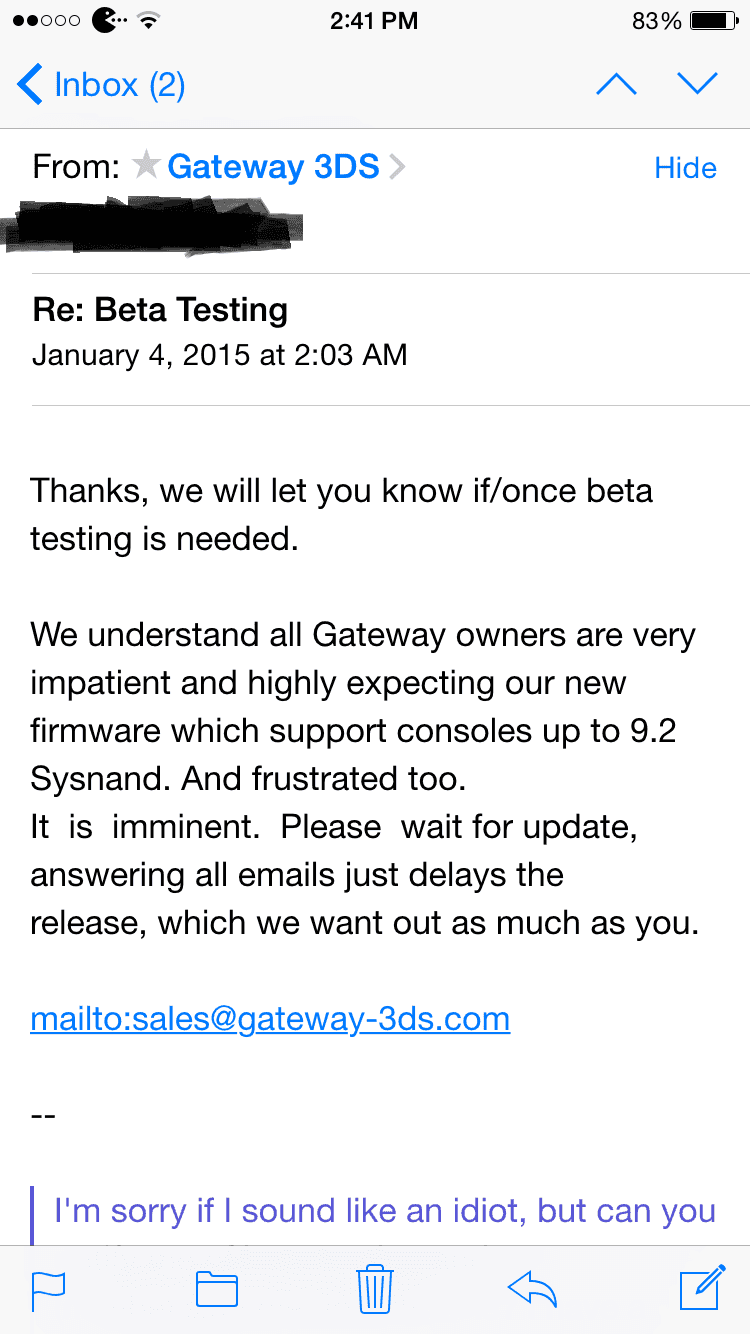Delete email with the trash icon
Viewport: 750px width, 1334px height.
tap(375, 1289)
